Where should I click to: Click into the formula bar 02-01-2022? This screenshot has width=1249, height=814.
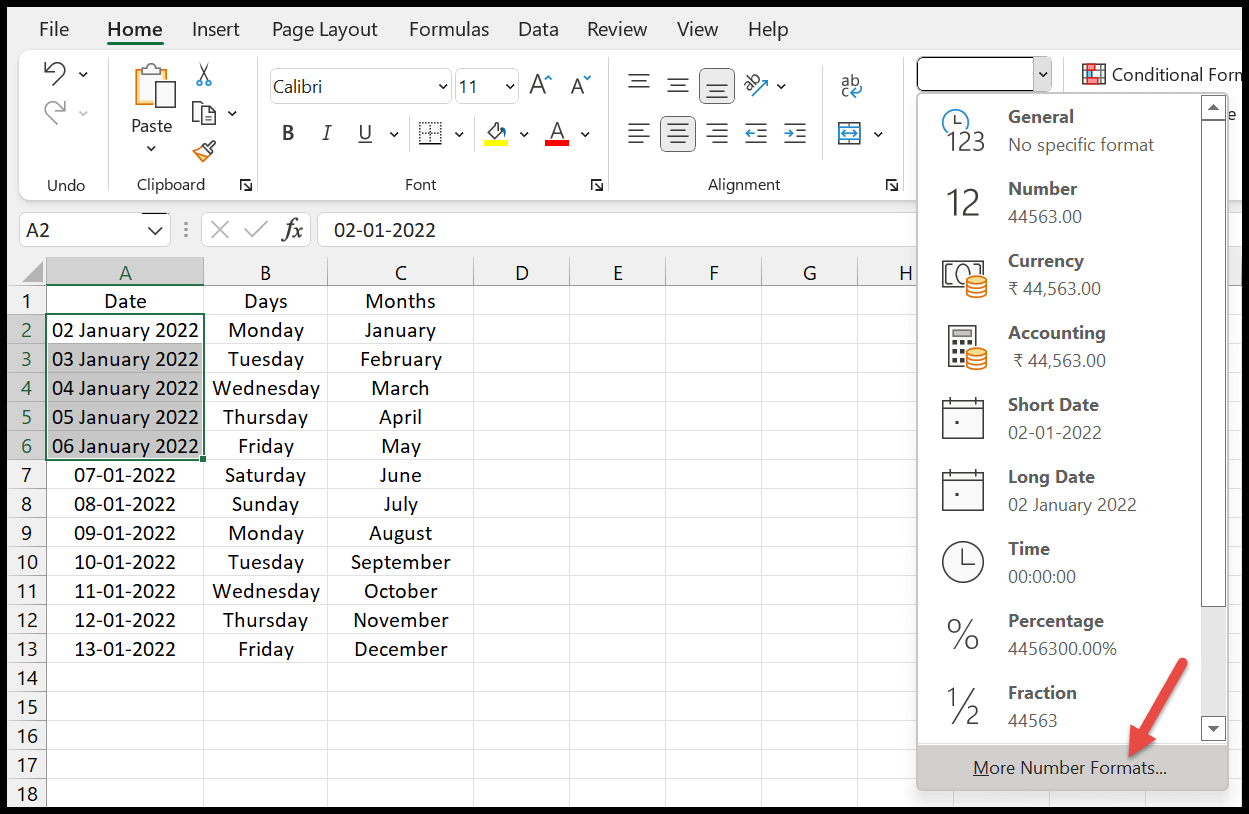click(616, 230)
